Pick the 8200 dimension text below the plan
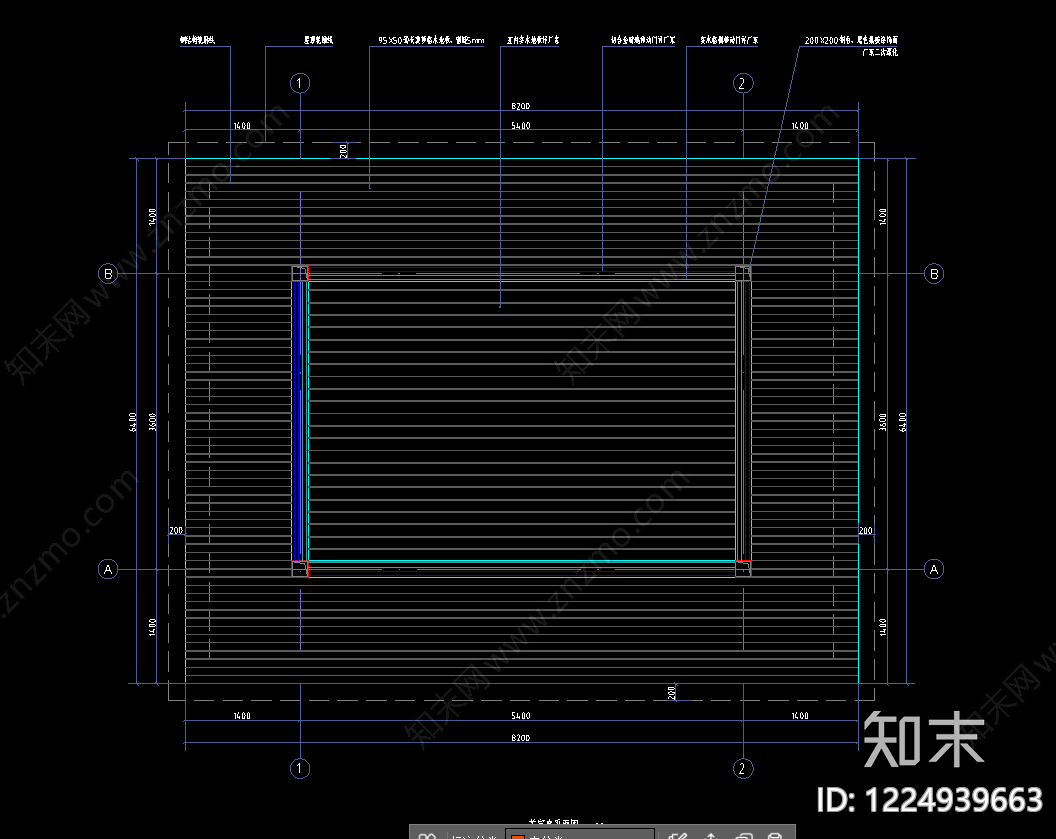1056x839 pixels. [x=521, y=738]
